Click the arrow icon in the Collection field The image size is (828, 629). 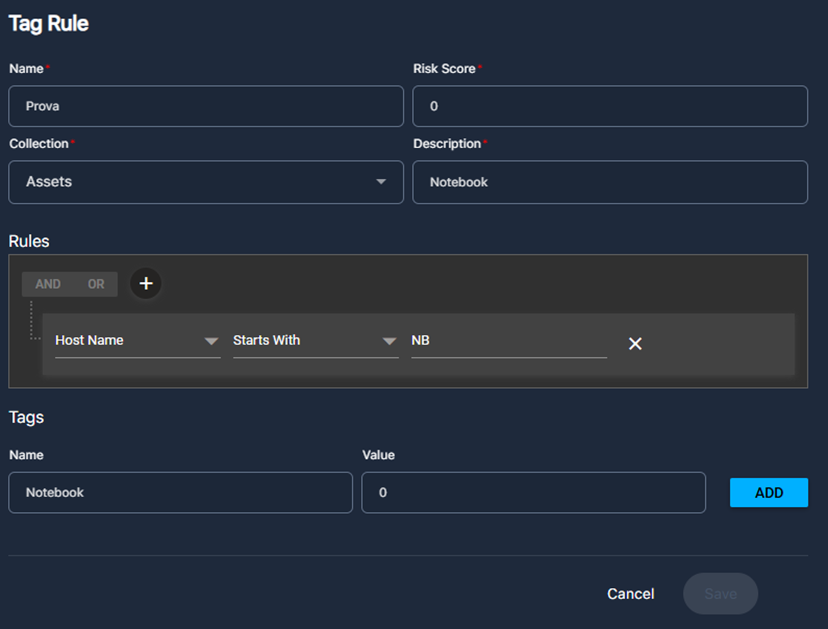click(x=381, y=182)
